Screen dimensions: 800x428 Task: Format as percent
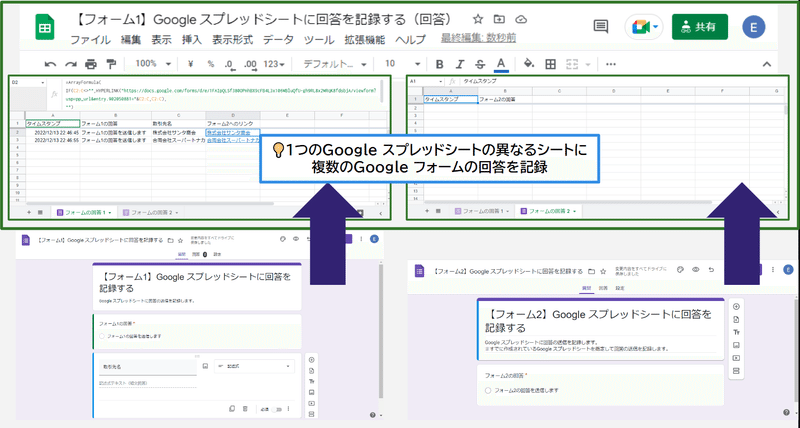pos(211,64)
